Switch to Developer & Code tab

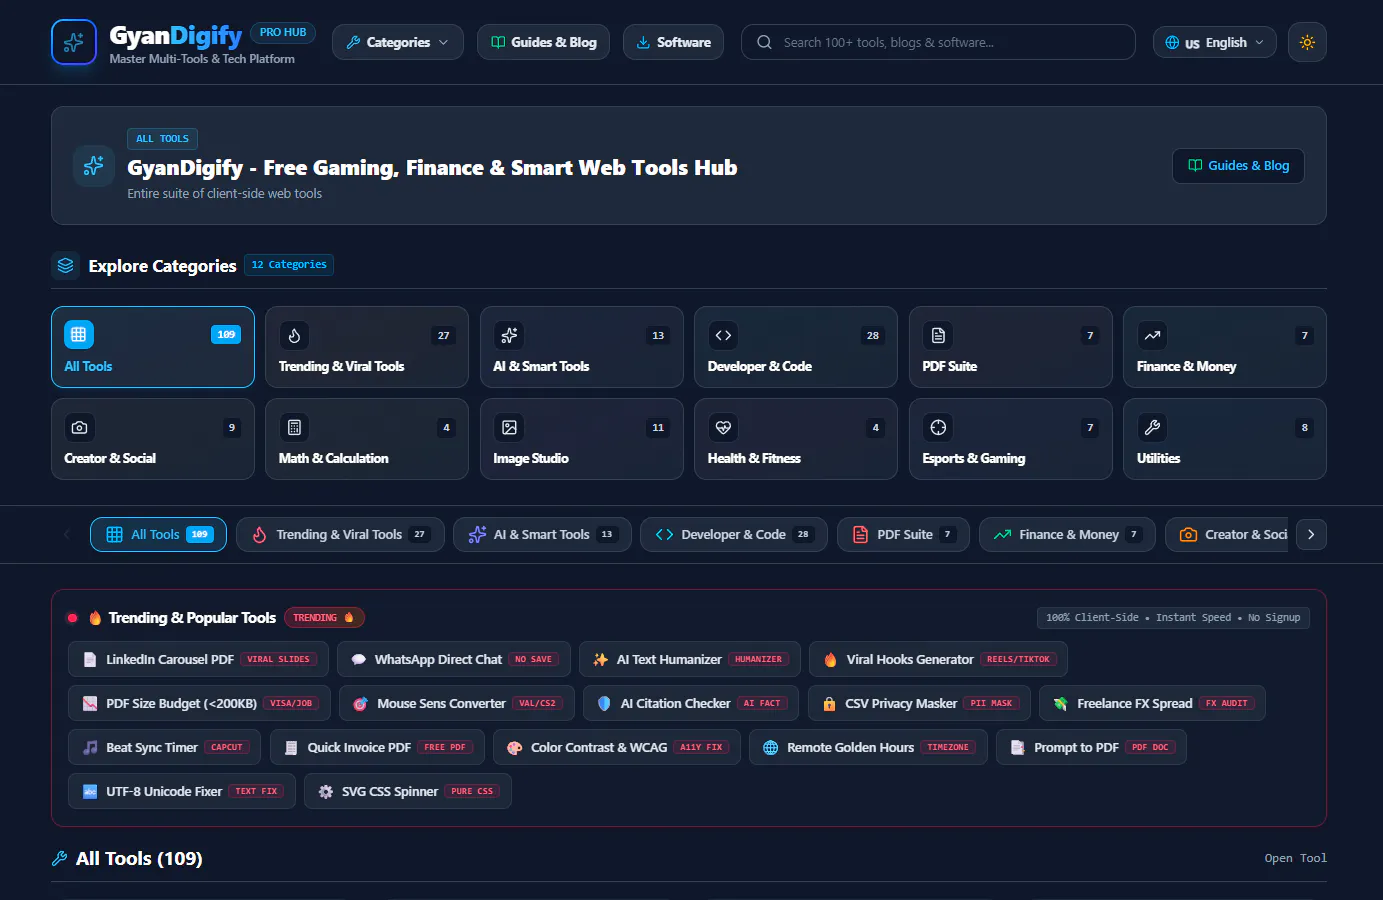pyautogui.click(x=734, y=535)
